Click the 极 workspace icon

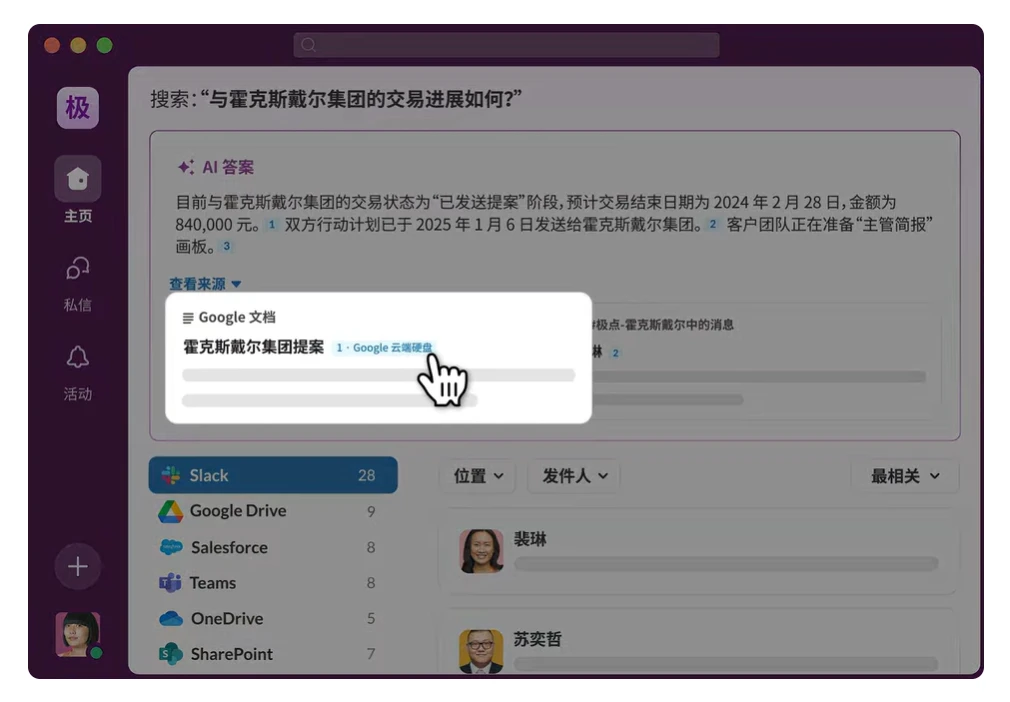click(78, 107)
